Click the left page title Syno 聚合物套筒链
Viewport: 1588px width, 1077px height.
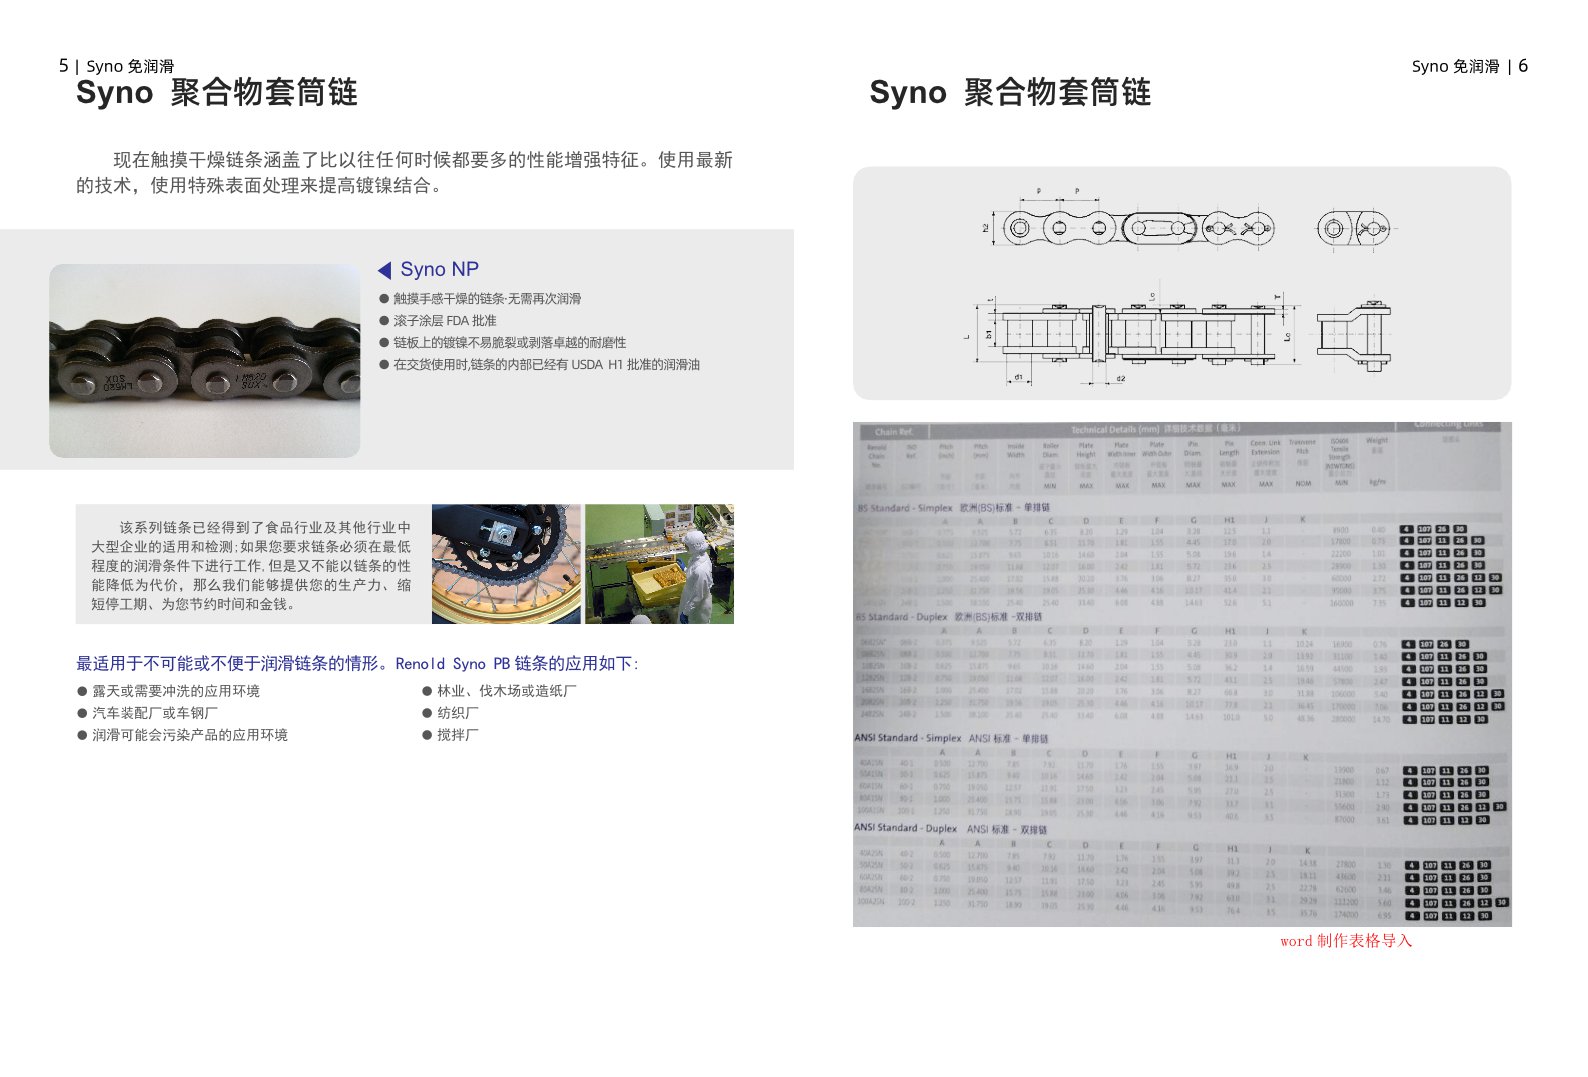click(216, 93)
